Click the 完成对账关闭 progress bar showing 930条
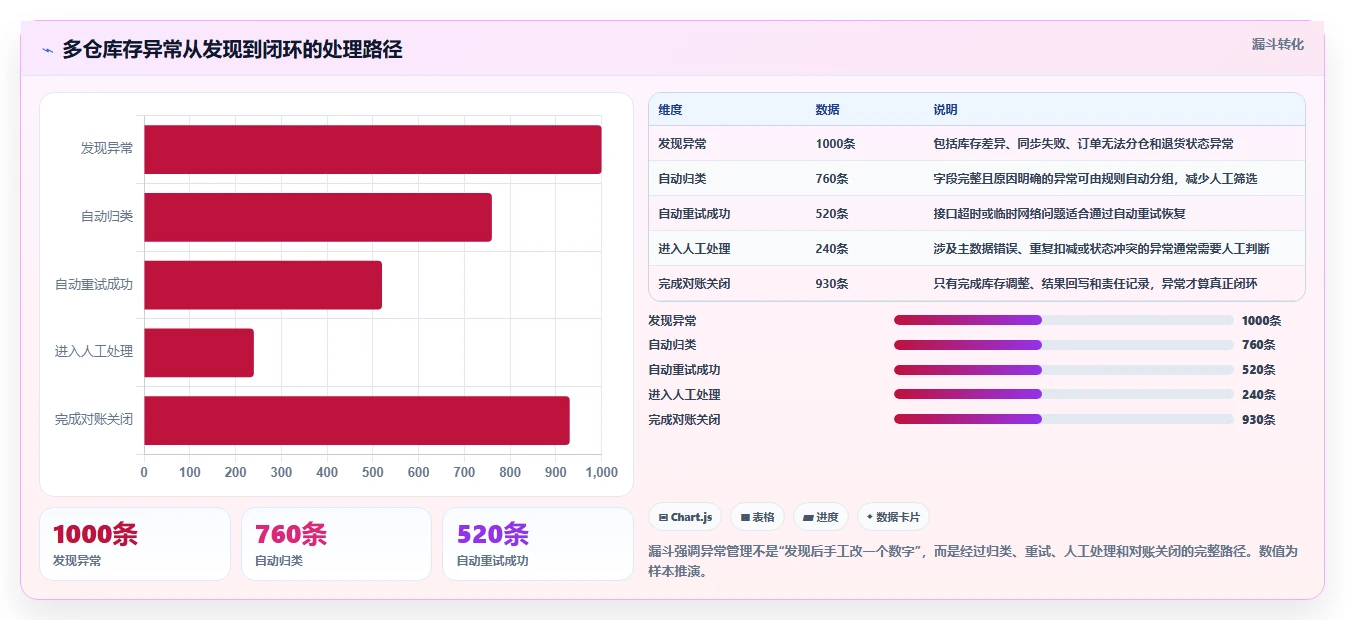The width and height of the screenshot is (1345, 620). (1064, 419)
